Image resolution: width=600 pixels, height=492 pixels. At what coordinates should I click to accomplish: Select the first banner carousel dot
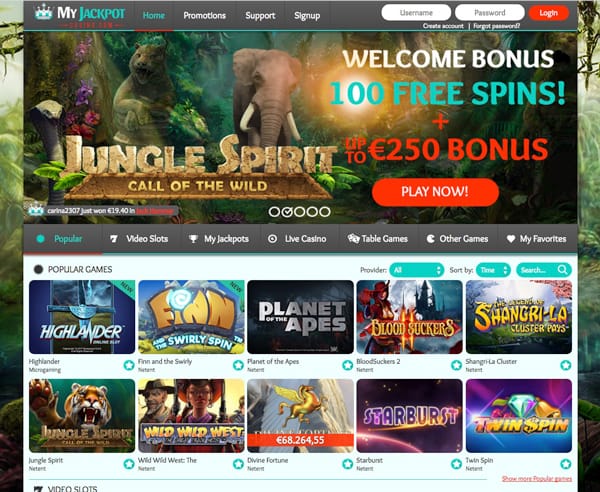[274, 212]
